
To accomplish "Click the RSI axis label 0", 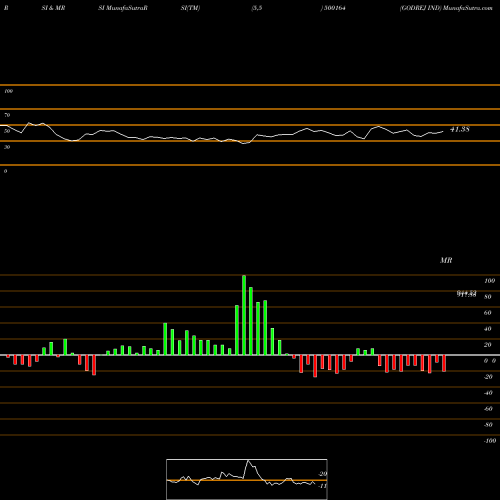I will 5,171.
